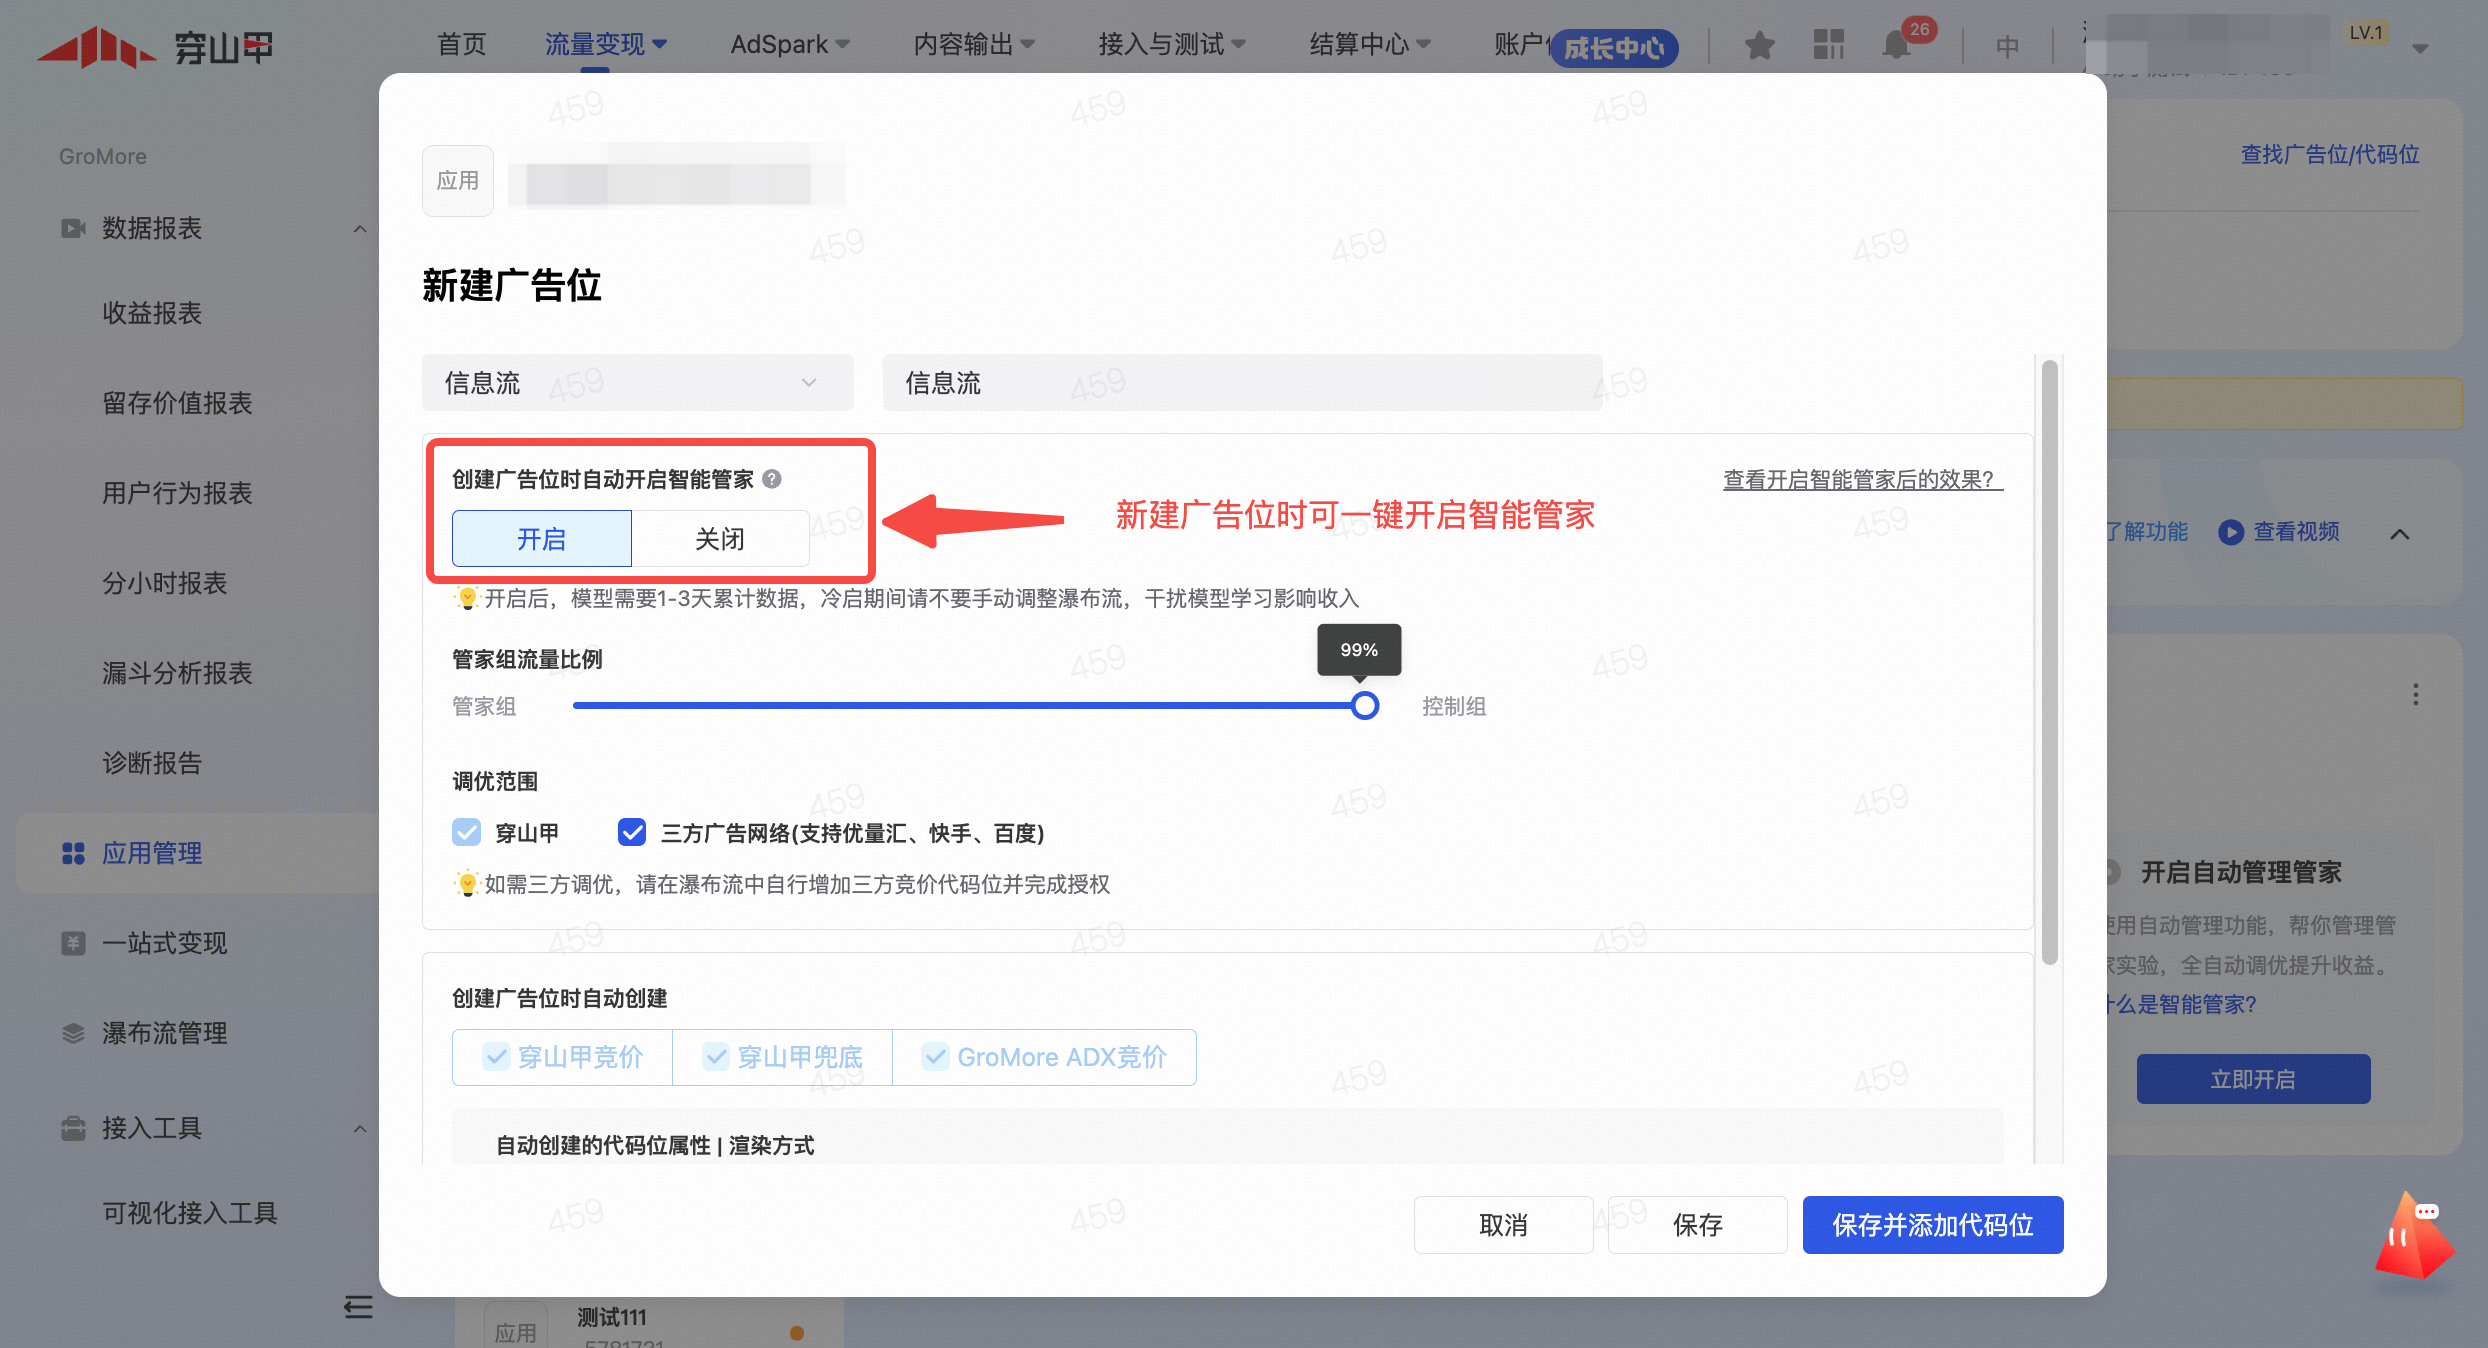Screen dimensions: 2488x1348
Task: Collapse the sidebar with bottom menu icon
Action: point(358,1307)
